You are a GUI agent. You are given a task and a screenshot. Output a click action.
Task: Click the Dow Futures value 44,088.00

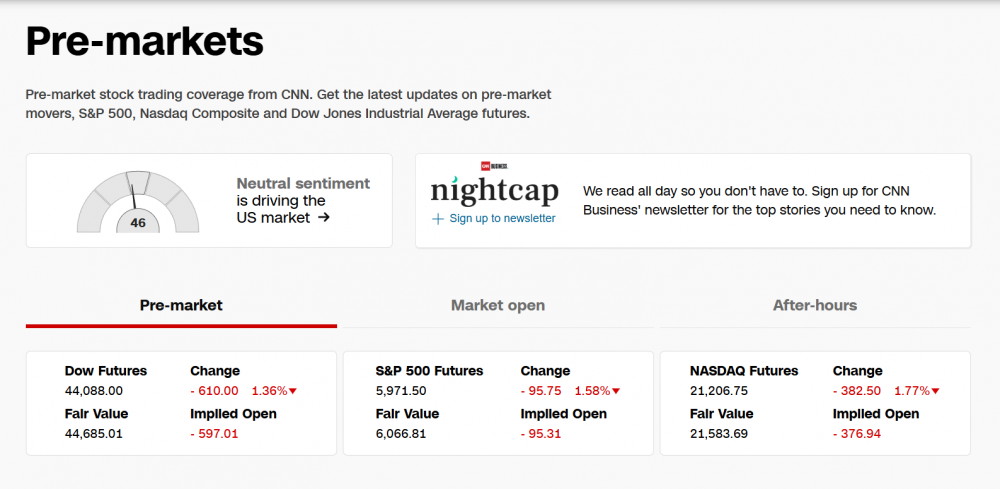click(x=94, y=391)
